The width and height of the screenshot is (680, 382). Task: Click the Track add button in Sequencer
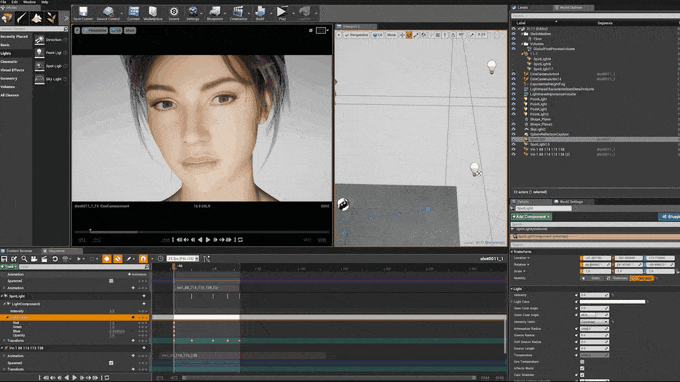click(9, 267)
